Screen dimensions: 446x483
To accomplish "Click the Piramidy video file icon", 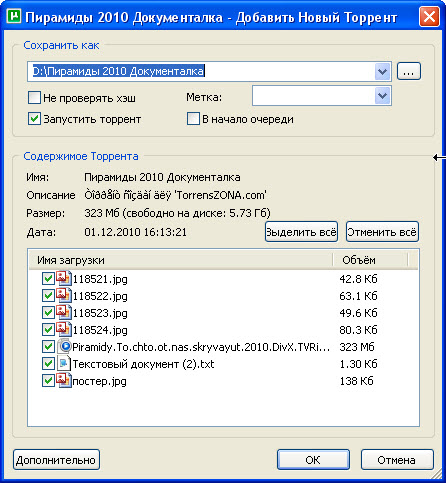I will [64, 347].
